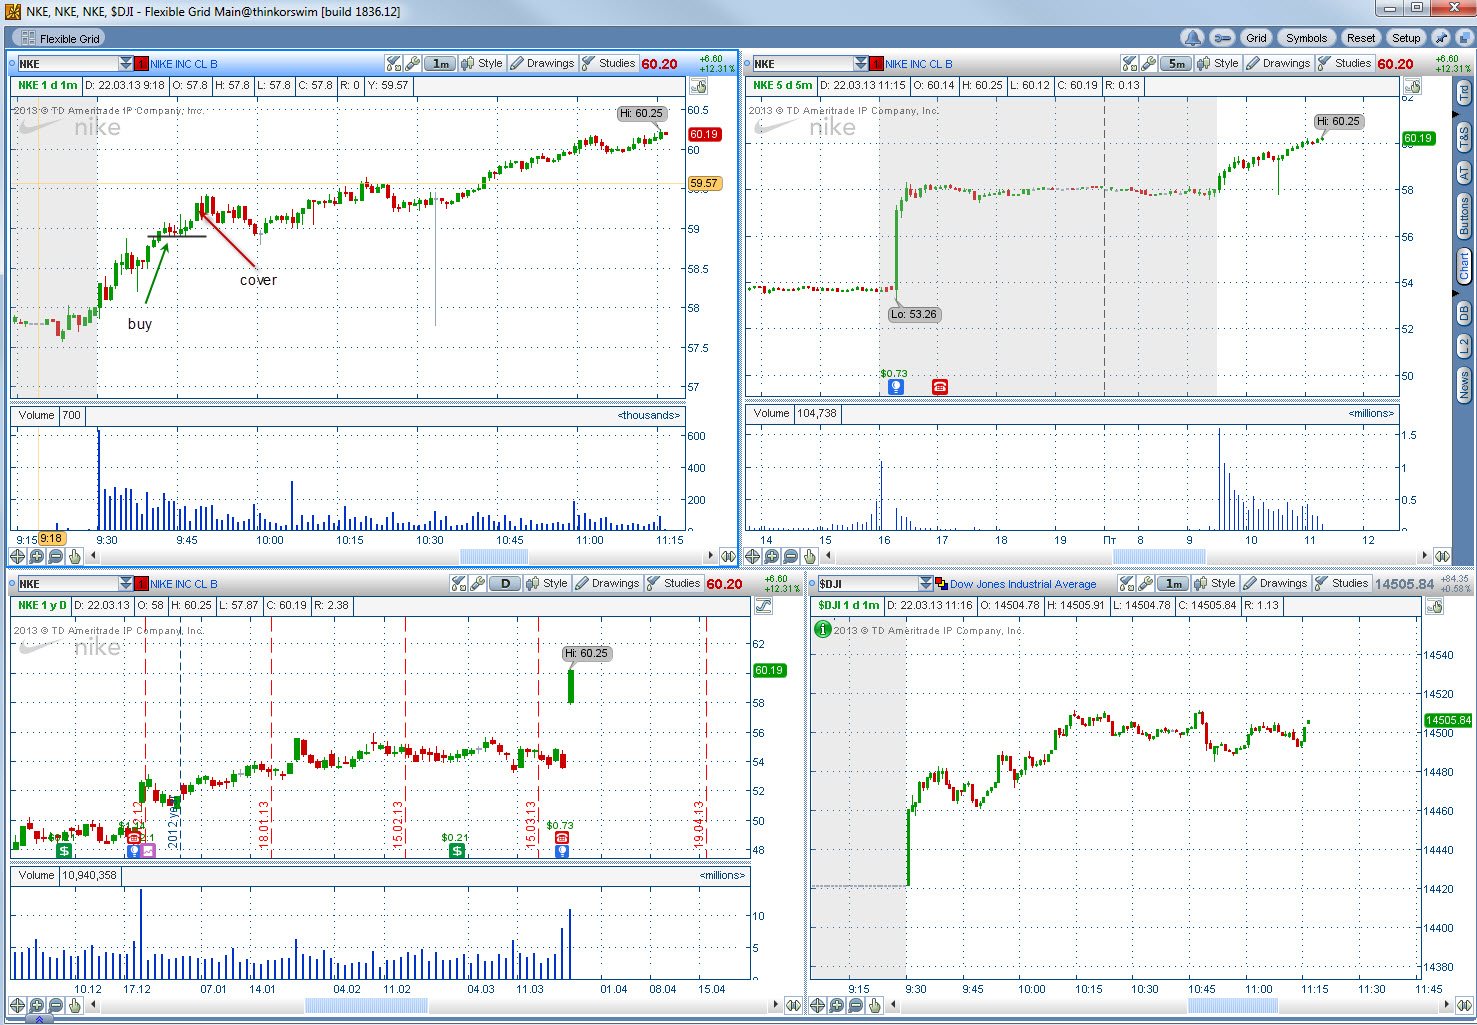Toggle the expand arrows under NKE 5m chart

1442,556
